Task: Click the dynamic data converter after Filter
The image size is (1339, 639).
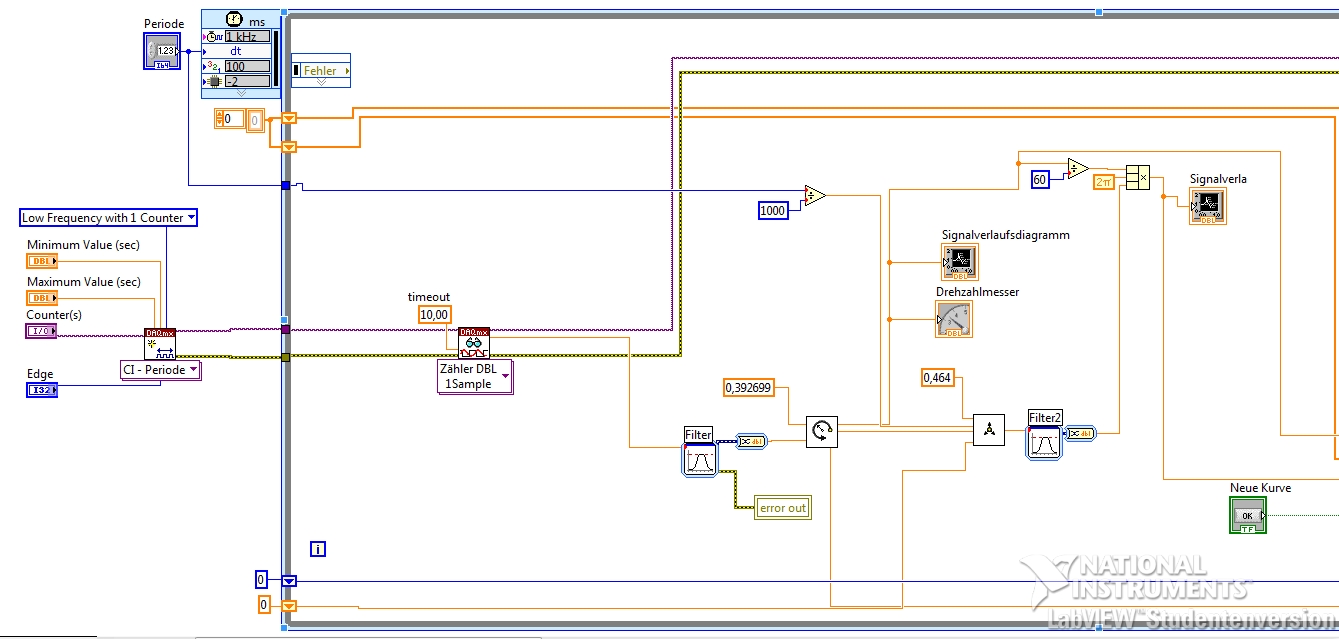Action: pyautogui.click(x=751, y=442)
